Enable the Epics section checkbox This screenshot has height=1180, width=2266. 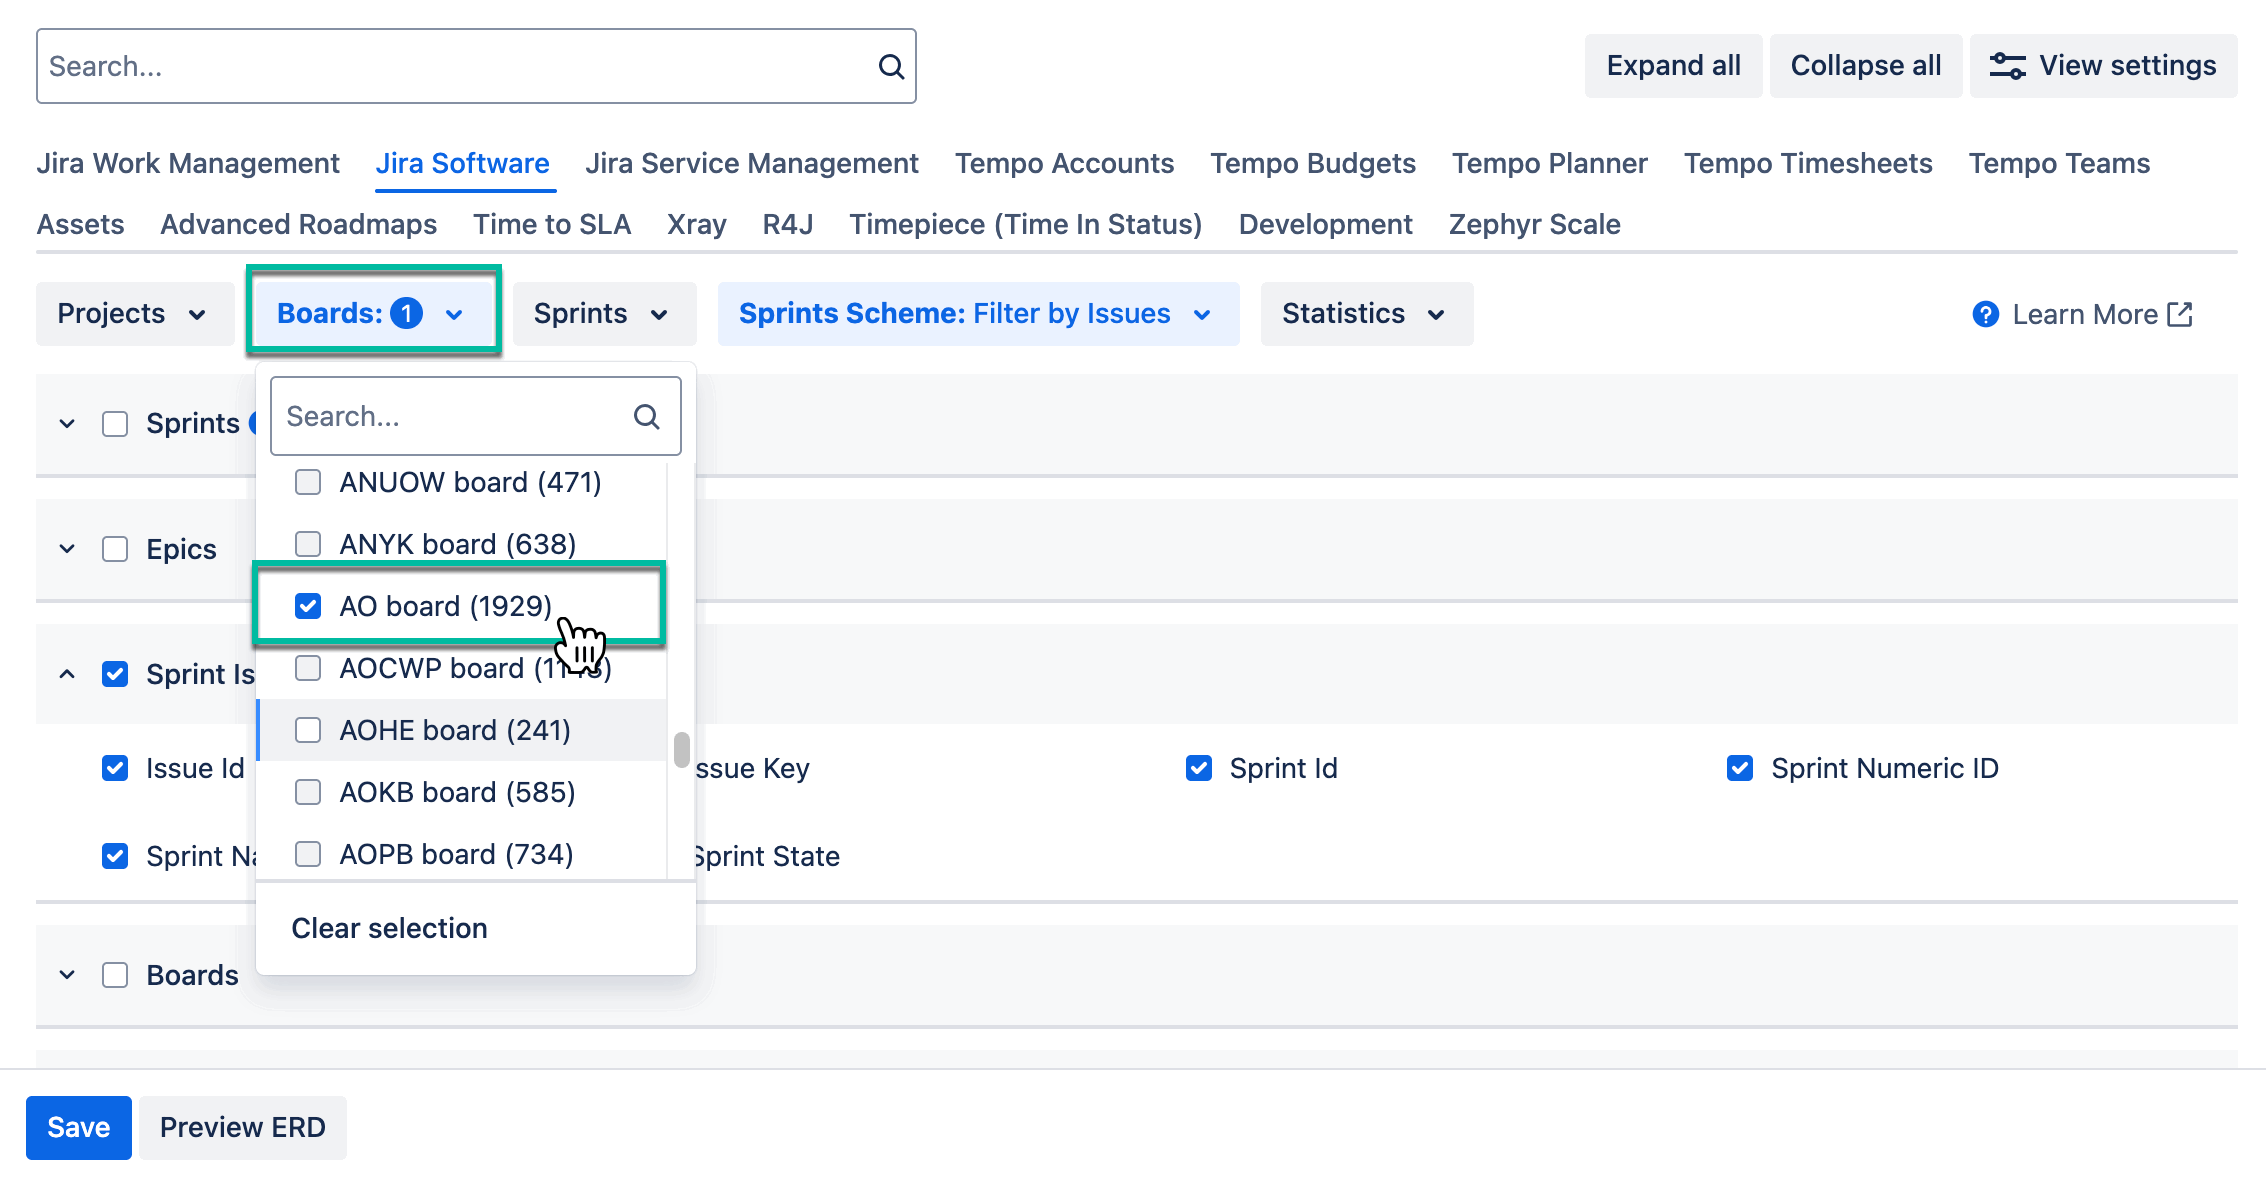click(115, 549)
